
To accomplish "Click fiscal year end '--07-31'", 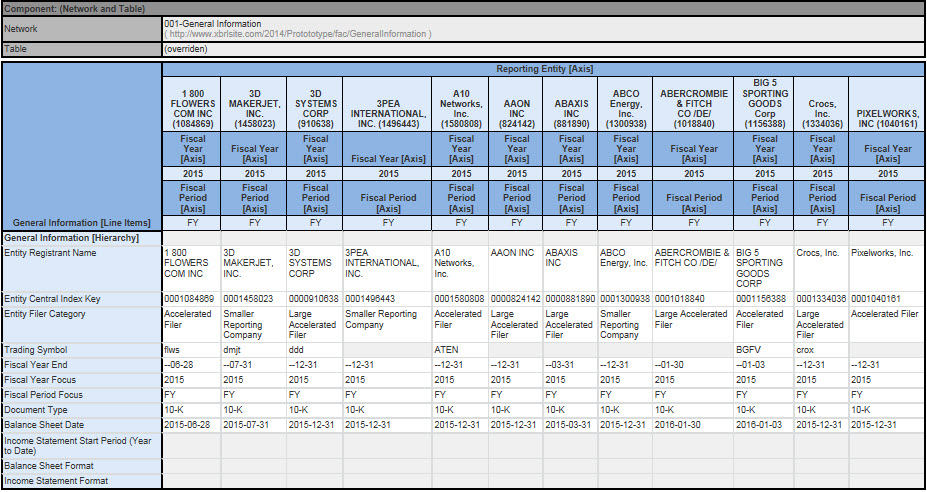I will pyautogui.click(x=238, y=365).
